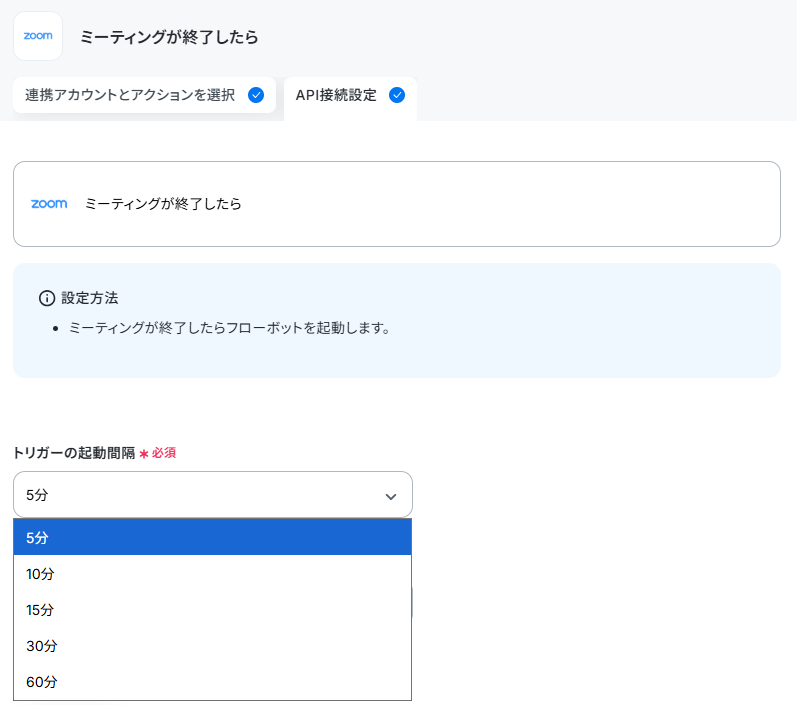
Task: Click the トリガーの起動間隔 field label
Action: [74, 453]
